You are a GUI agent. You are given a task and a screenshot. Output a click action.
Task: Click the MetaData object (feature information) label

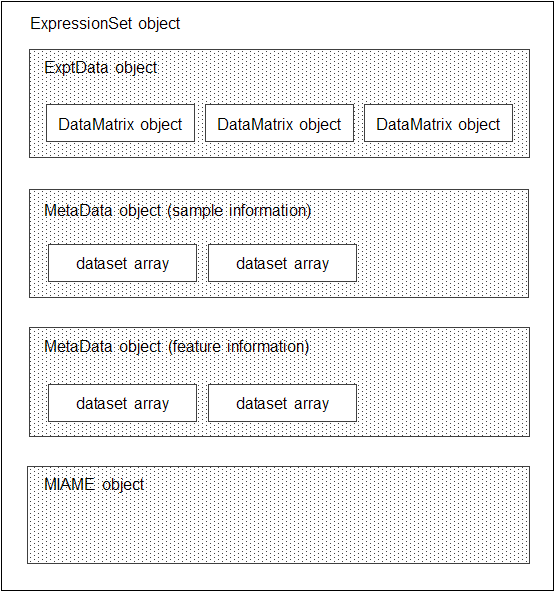[x=176, y=347]
